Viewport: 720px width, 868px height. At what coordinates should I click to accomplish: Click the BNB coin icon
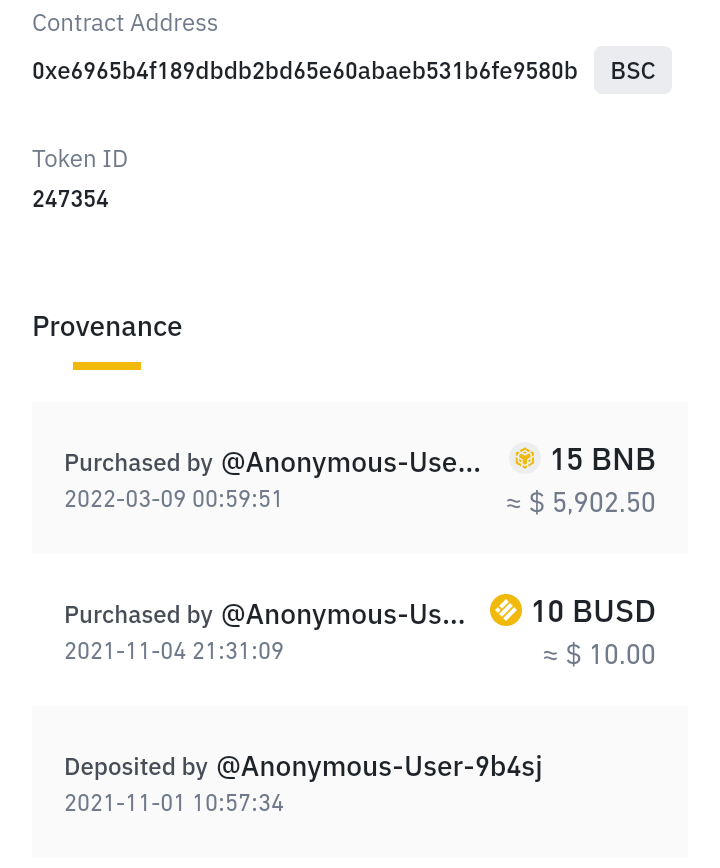pyautogui.click(x=524, y=458)
